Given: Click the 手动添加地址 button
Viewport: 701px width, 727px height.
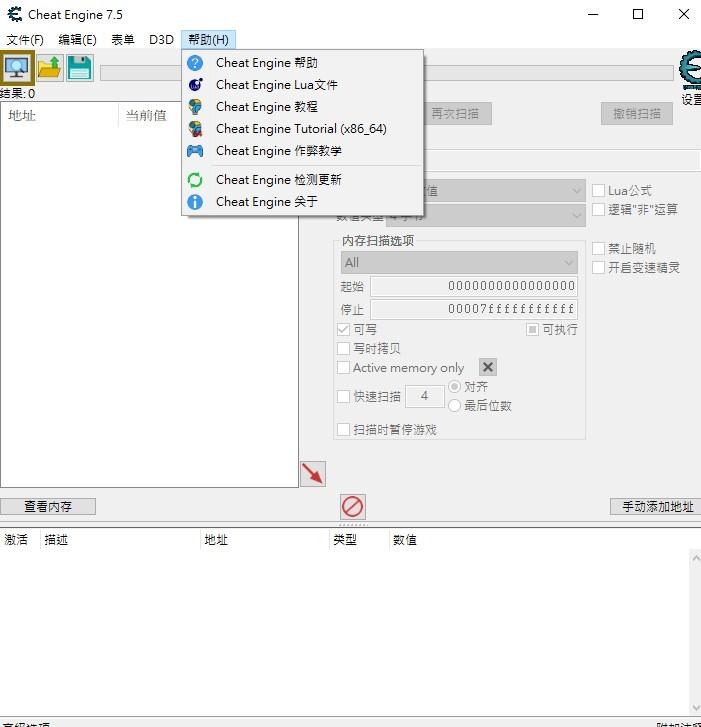Looking at the screenshot, I should 656,506.
